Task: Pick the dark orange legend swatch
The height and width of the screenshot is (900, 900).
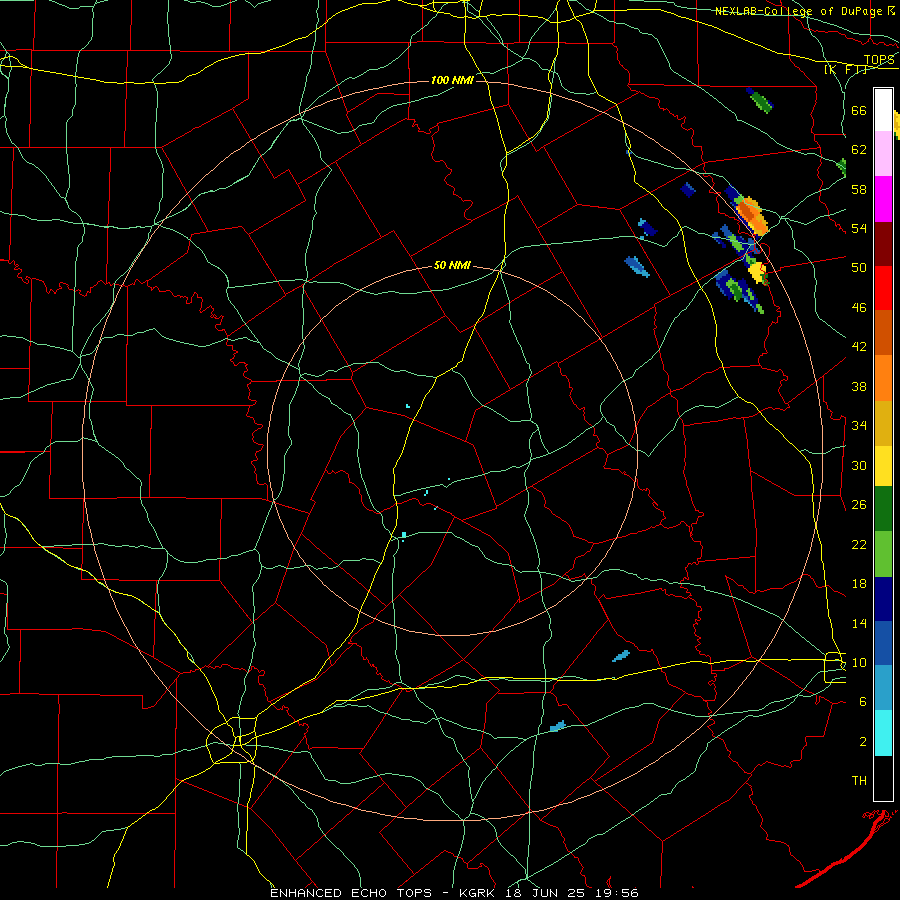Action: pos(883,332)
